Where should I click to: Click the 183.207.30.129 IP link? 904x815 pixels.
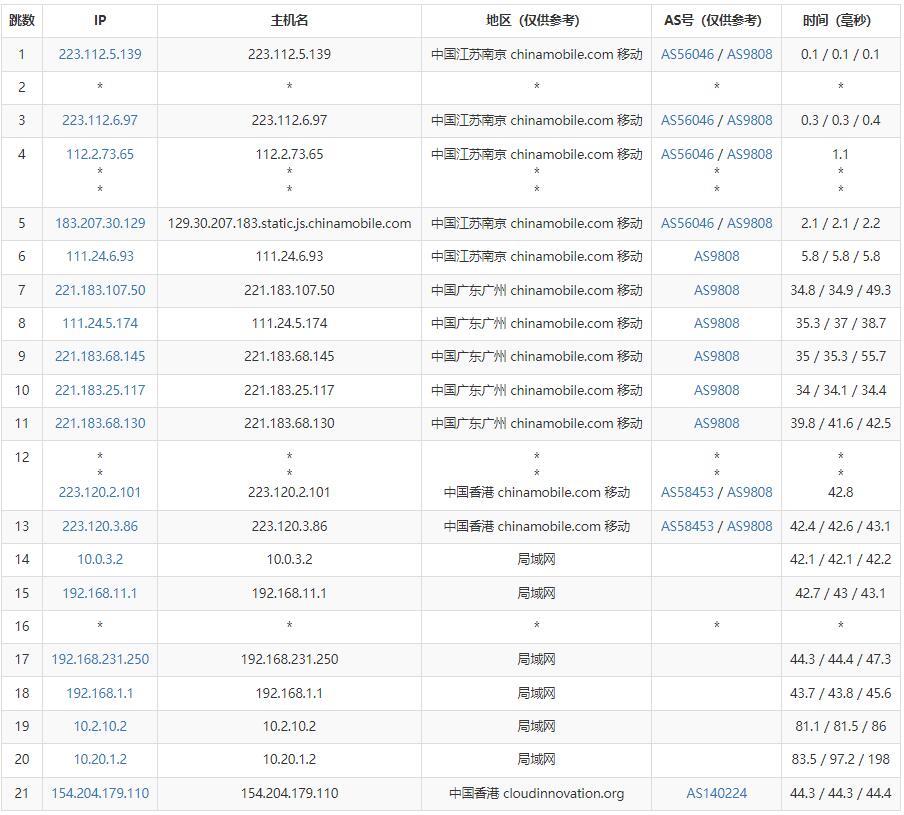(100, 223)
